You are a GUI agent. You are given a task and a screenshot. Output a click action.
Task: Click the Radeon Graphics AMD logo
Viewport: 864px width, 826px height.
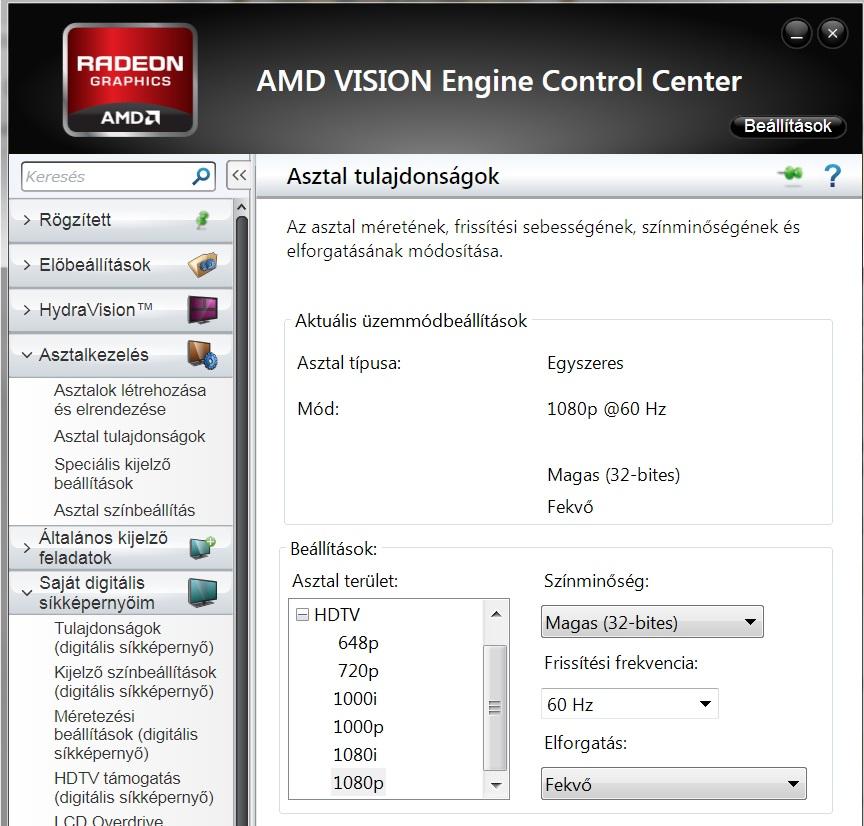coord(130,80)
